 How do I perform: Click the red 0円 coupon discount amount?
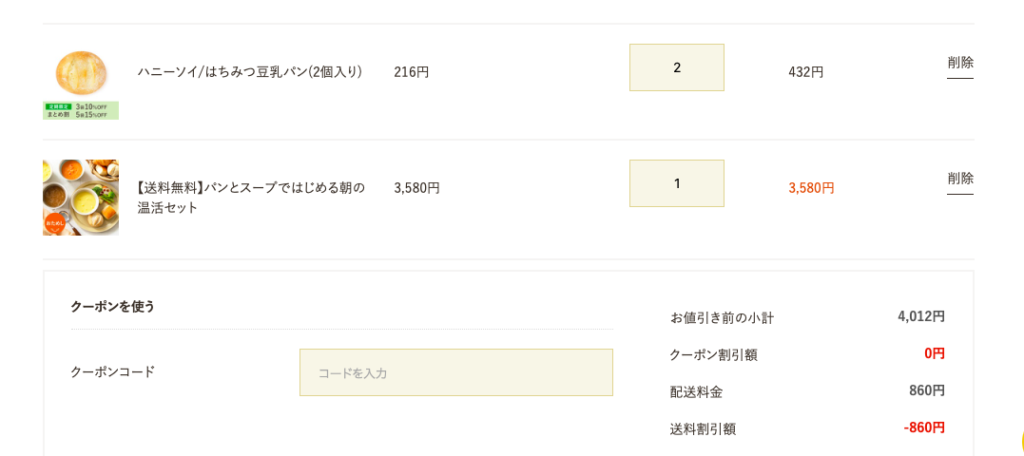pos(935,354)
